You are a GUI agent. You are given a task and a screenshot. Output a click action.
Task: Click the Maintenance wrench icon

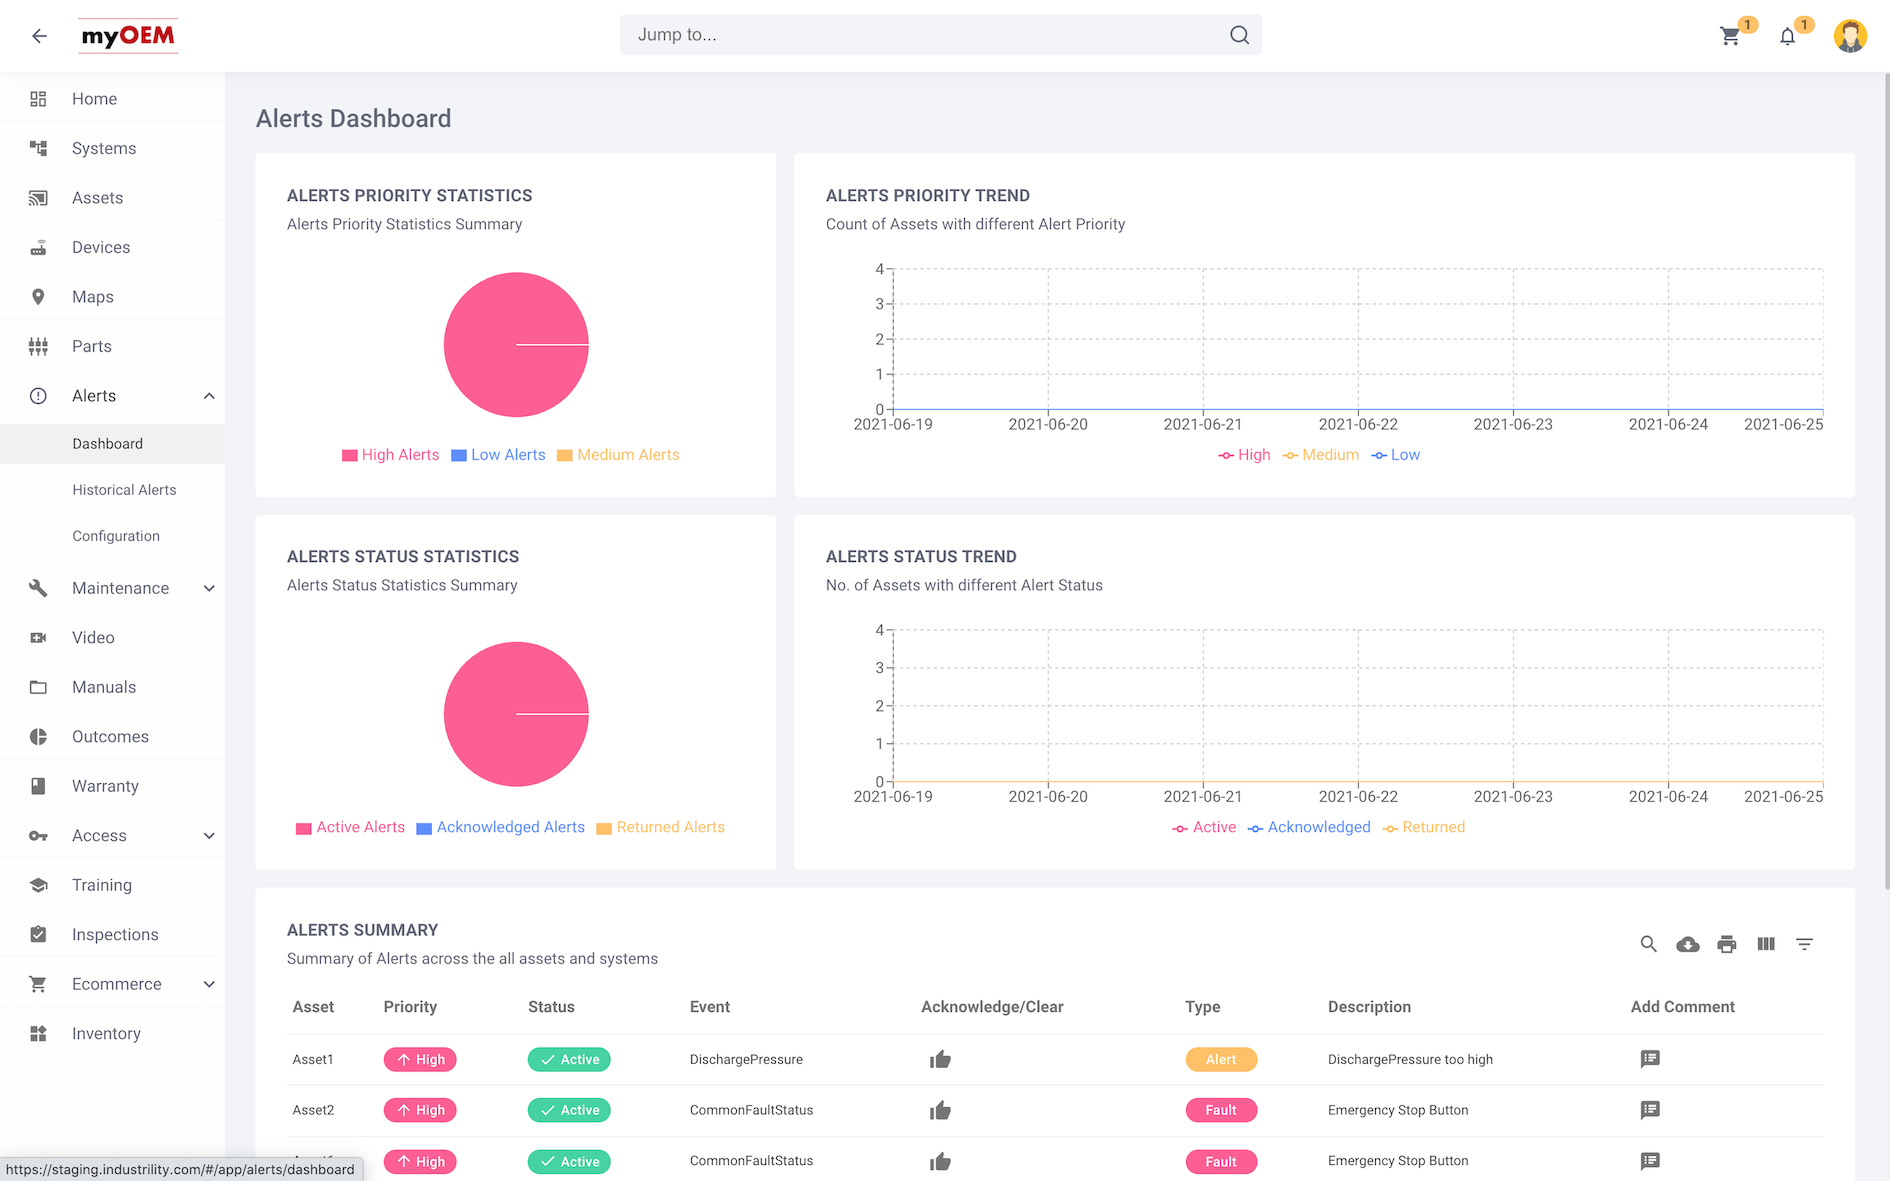click(x=38, y=588)
